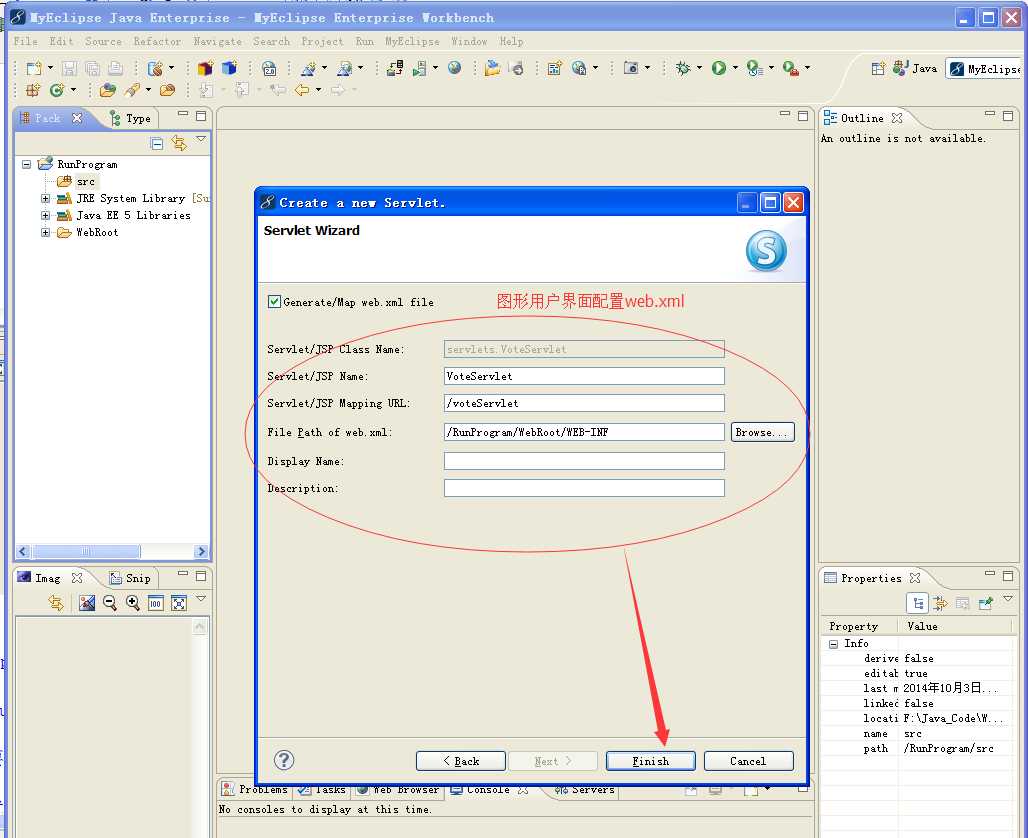Click the Debug bug icon in toolbar
The width and height of the screenshot is (1028, 838).
pyautogui.click(x=682, y=68)
